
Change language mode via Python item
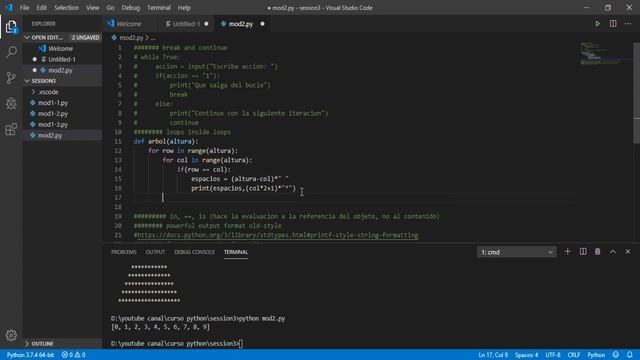pyautogui.click(x=596, y=355)
